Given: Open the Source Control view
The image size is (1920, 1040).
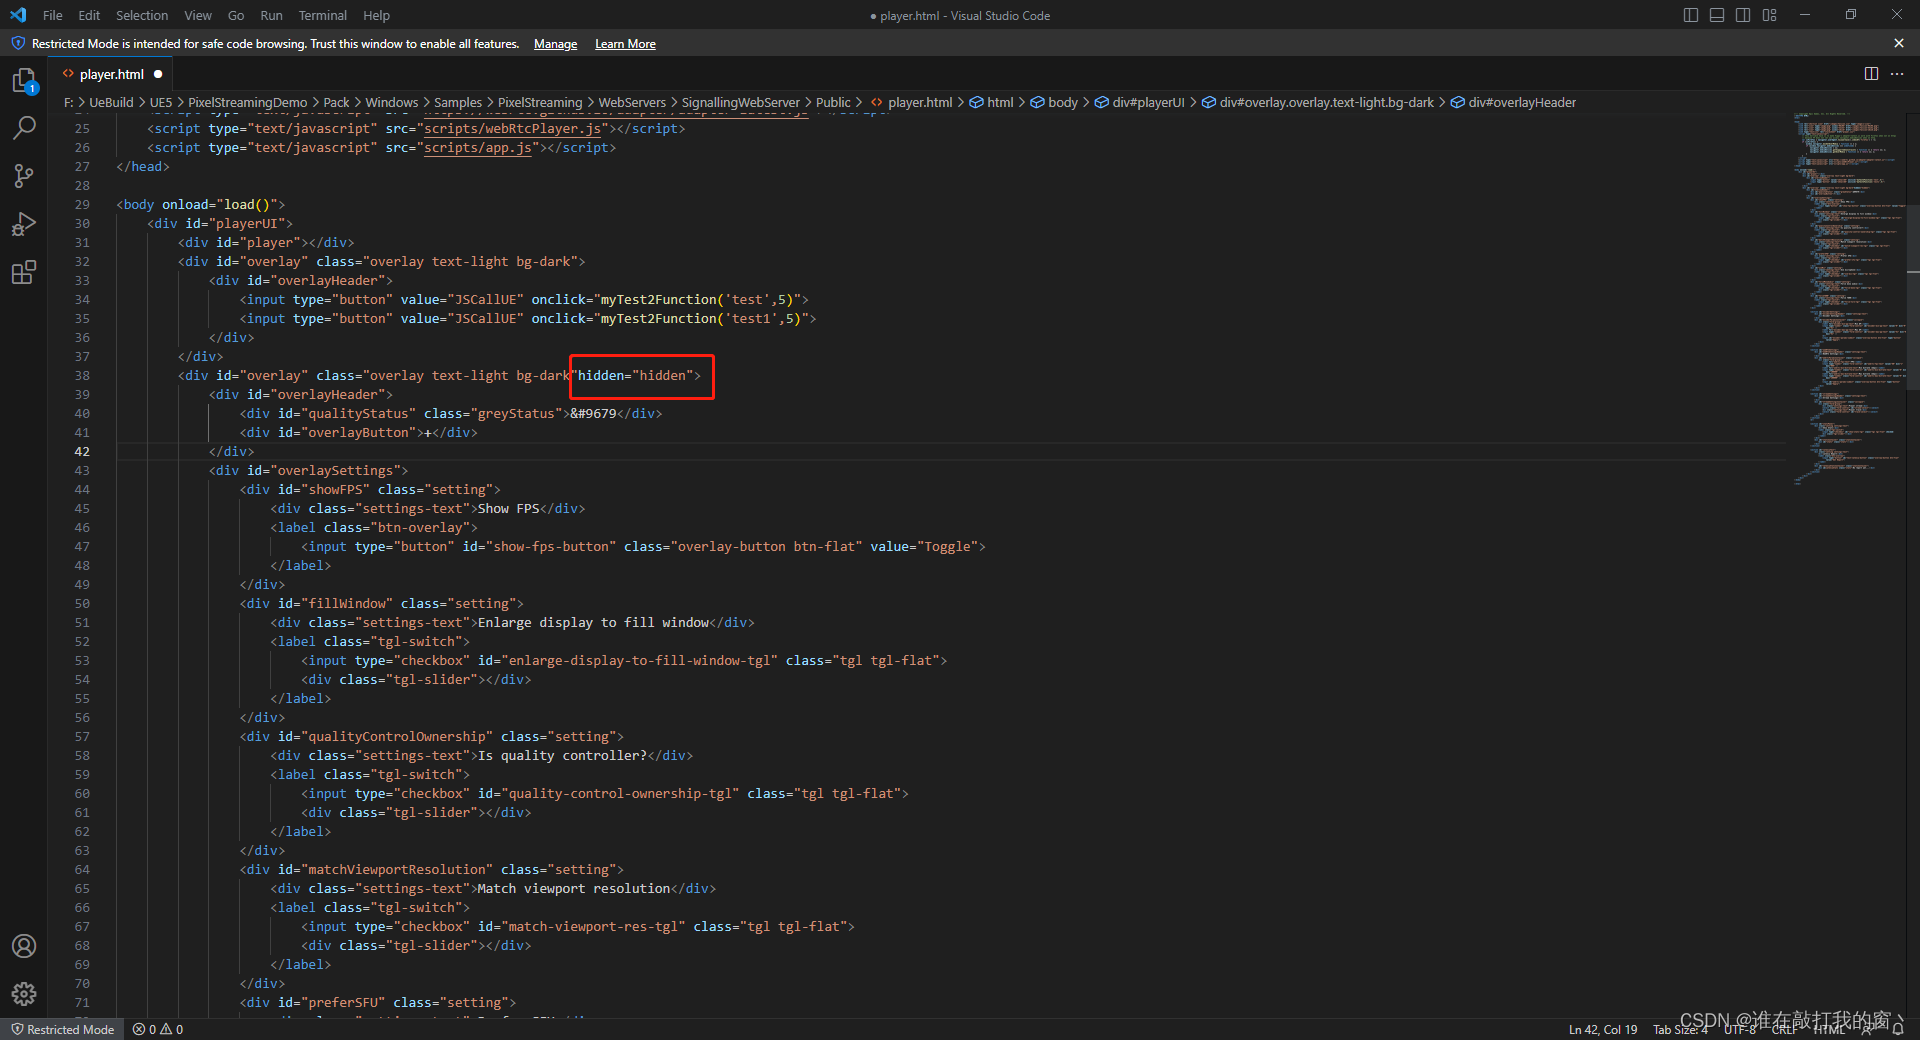Looking at the screenshot, I should click(x=24, y=176).
